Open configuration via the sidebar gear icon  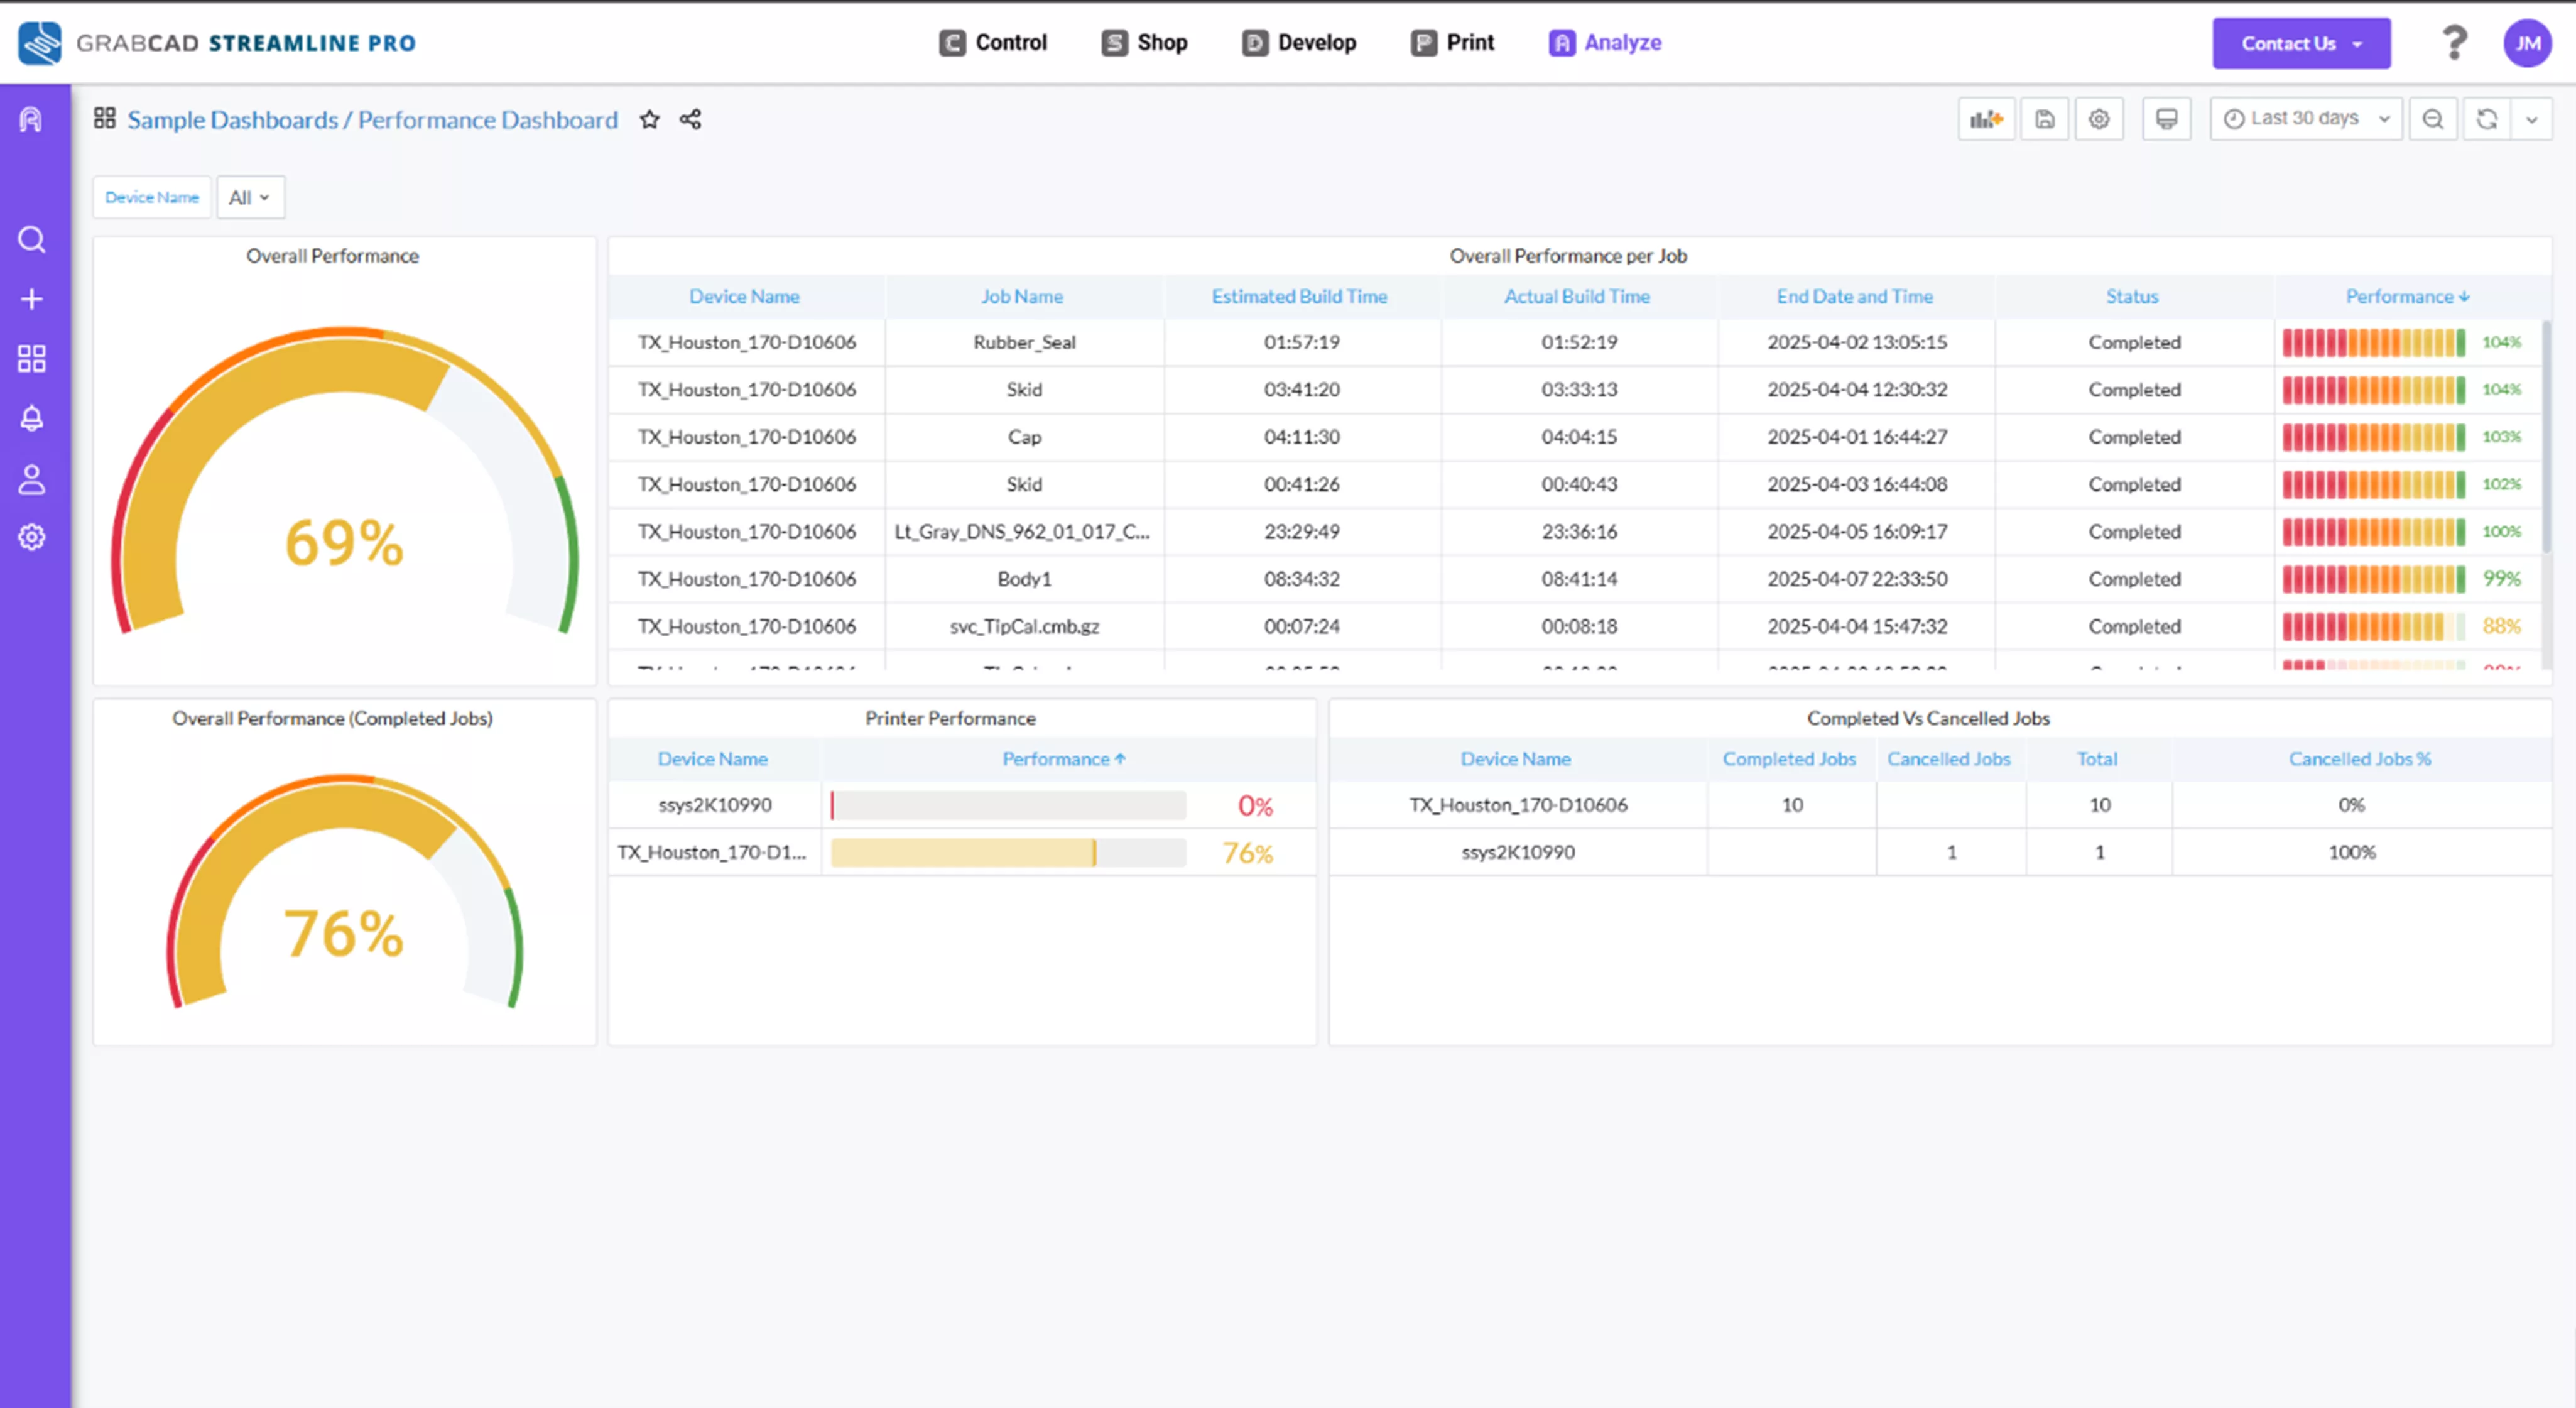31,537
